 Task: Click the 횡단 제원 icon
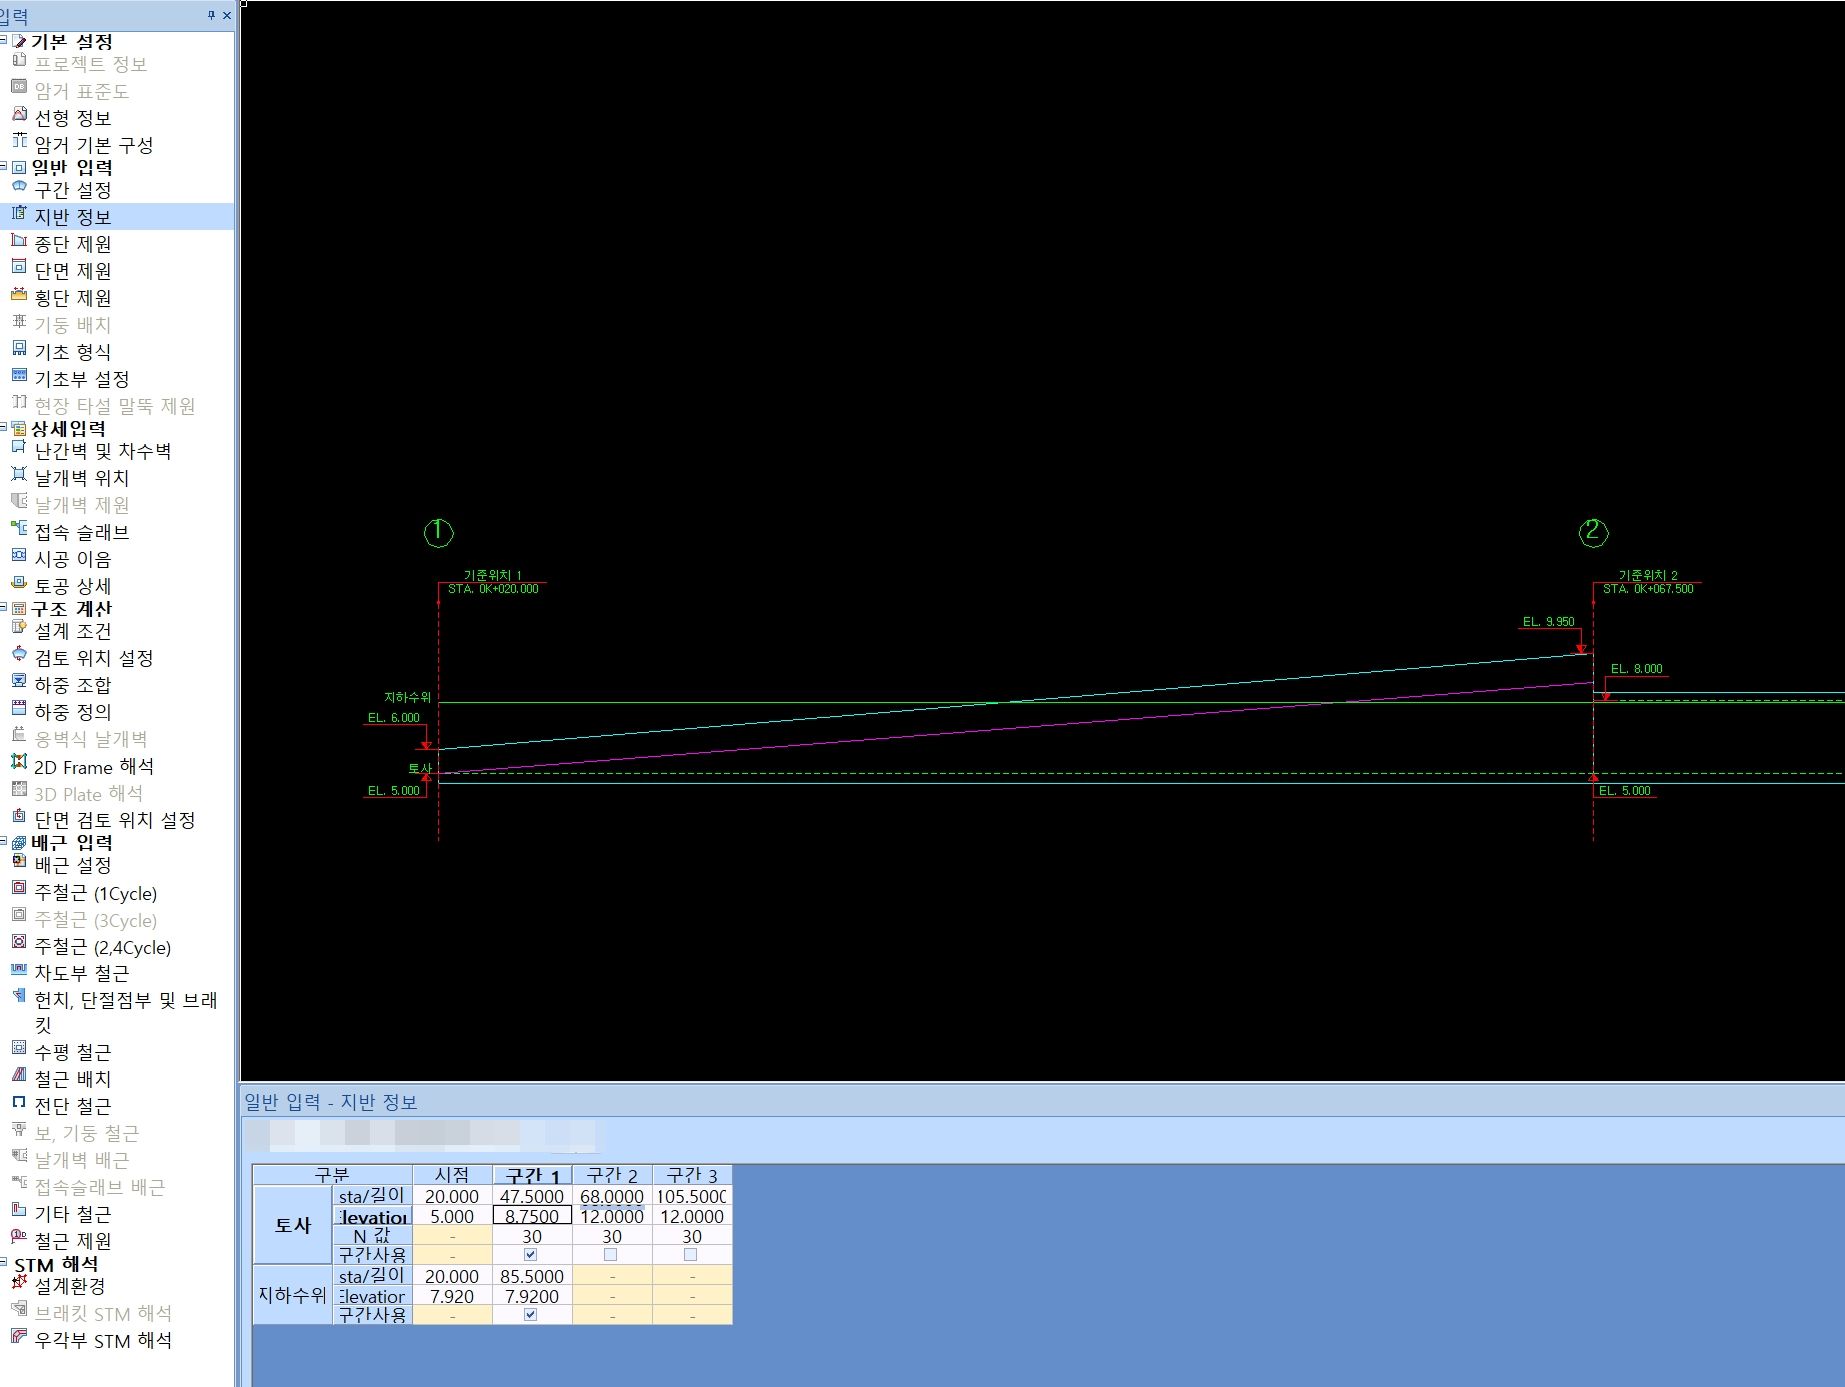pyautogui.click(x=19, y=294)
